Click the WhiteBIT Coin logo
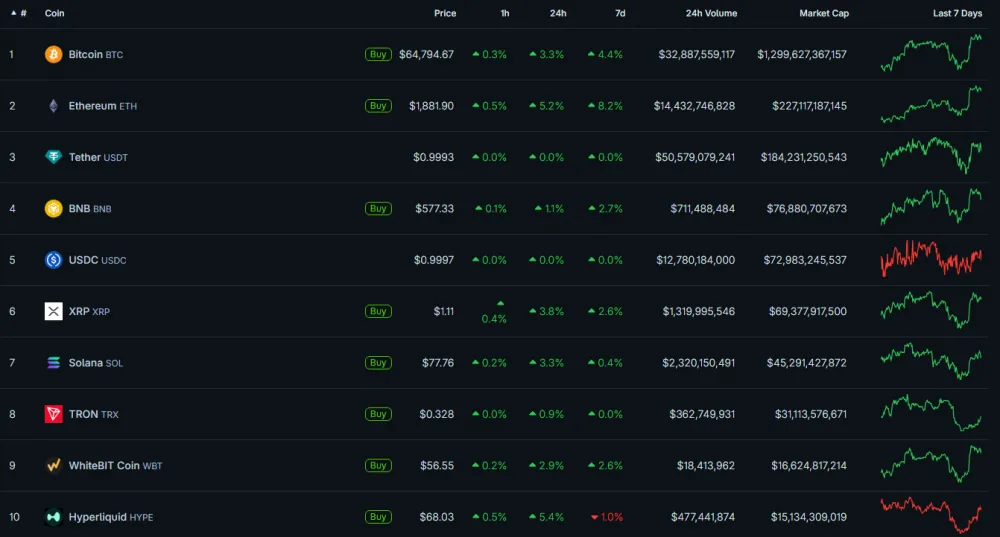This screenshot has height=537, width=1000. pyautogui.click(x=54, y=466)
